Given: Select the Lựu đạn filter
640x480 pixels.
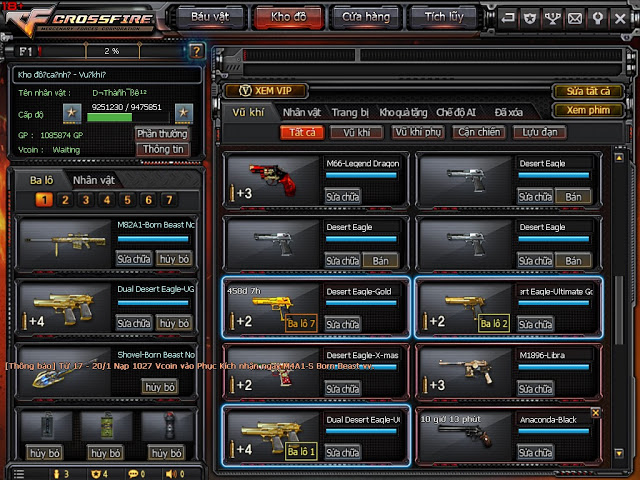Looking at the screenshot, I should click(540, 132).
